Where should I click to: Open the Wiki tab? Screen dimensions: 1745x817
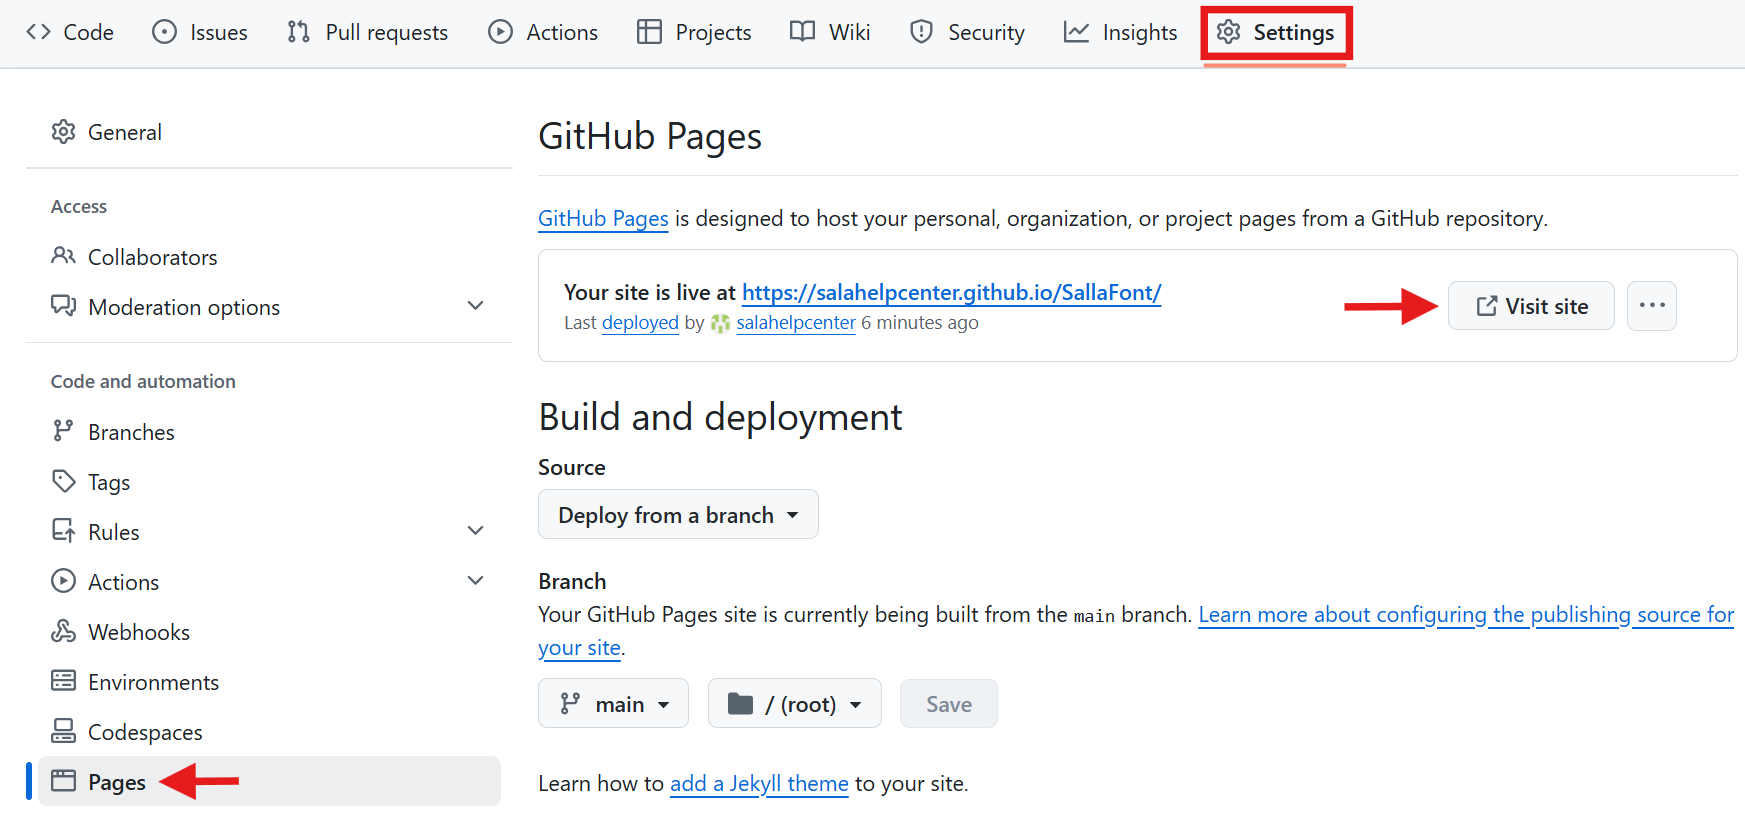[830, 32]
